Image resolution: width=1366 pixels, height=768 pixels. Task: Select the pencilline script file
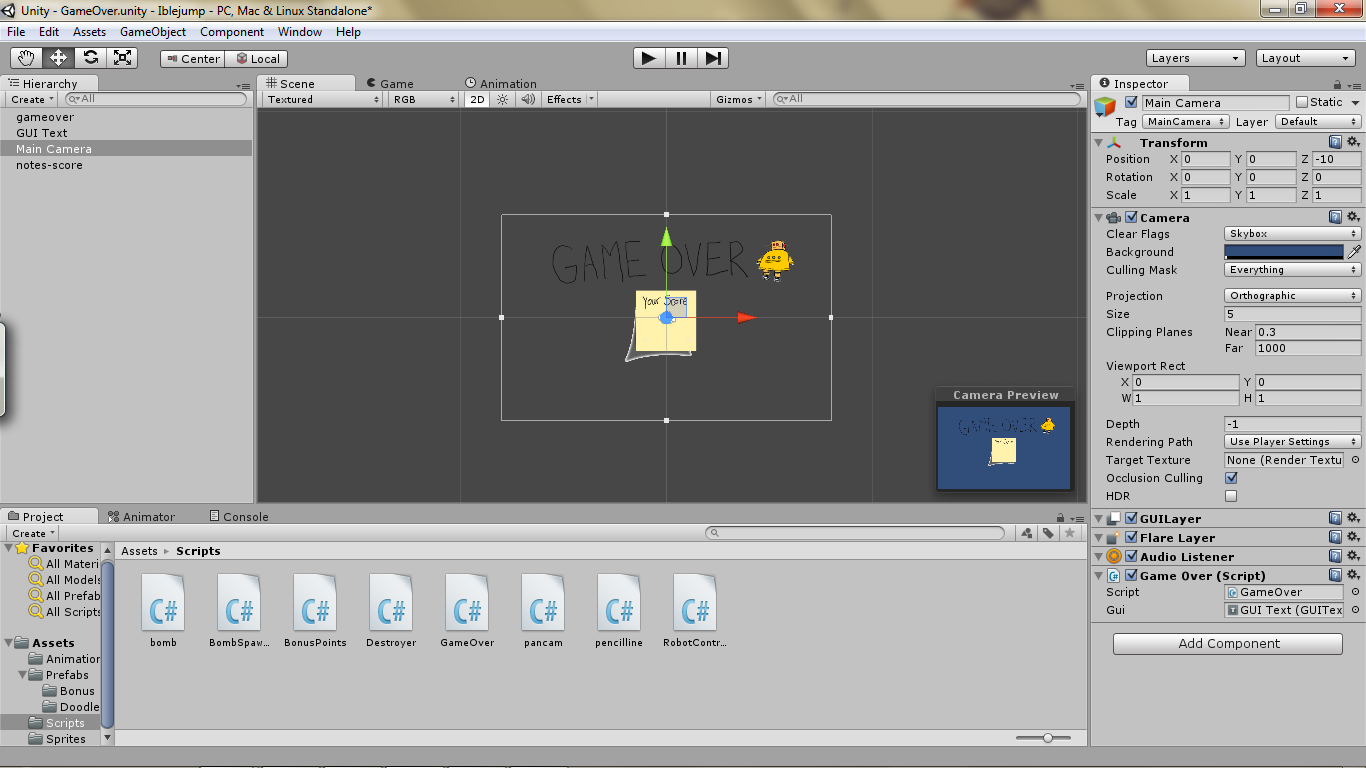tap(619, 610)
